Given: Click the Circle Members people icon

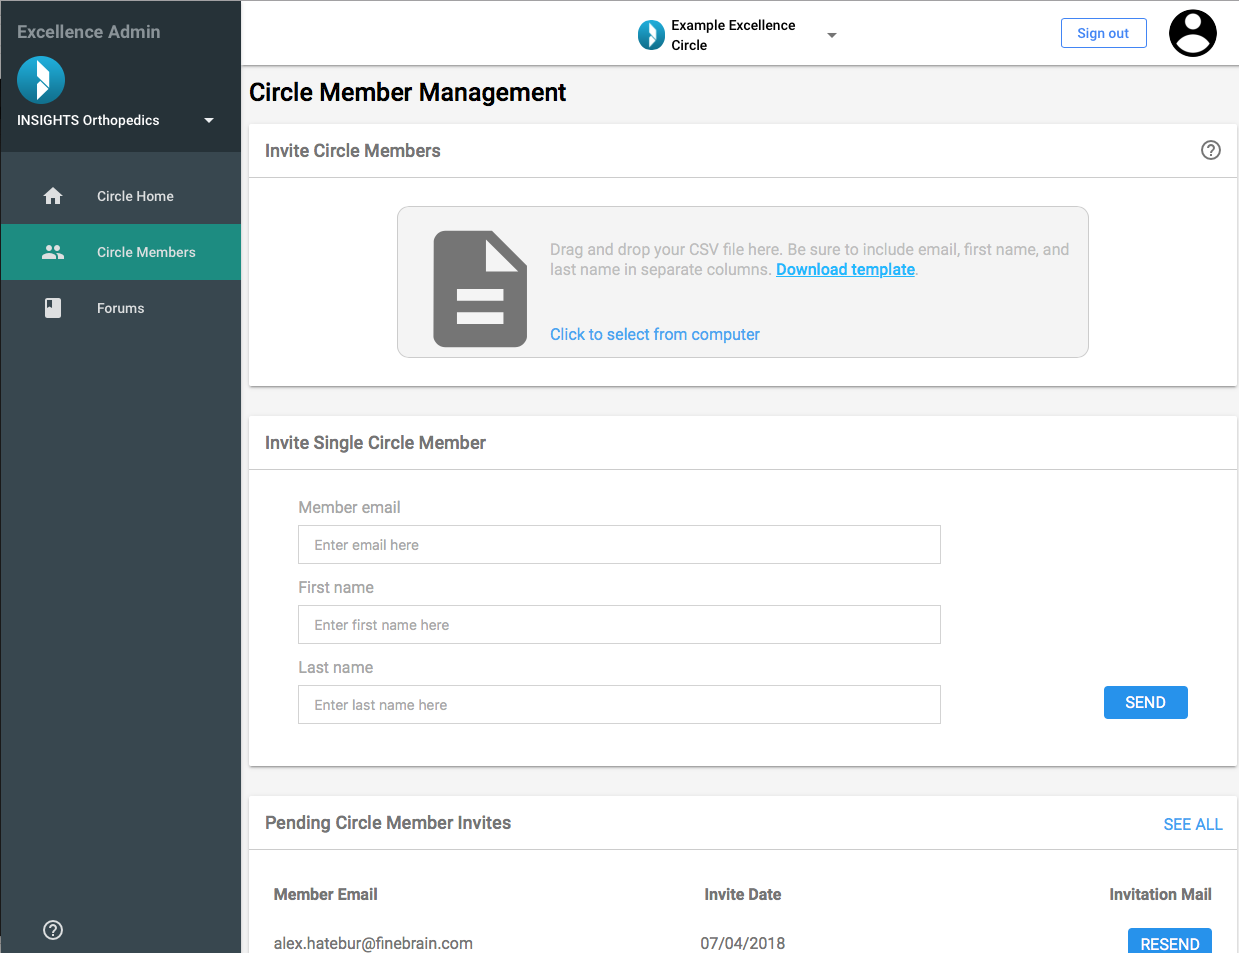Looking at the screenshot, I should coord(53,252).
